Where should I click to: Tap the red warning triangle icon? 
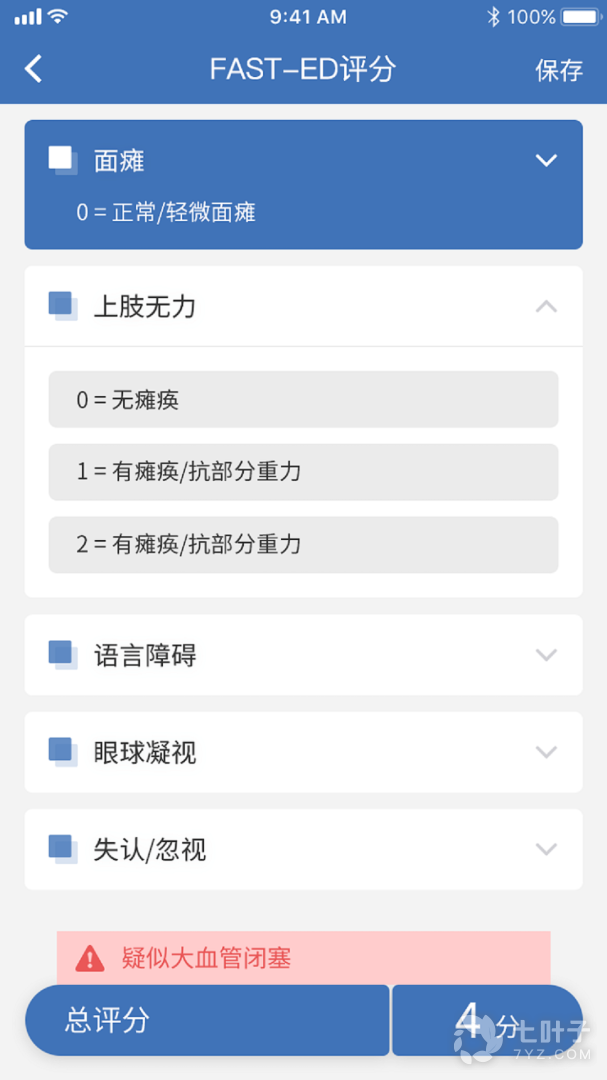pyautogui.click(x=90, y=959)
